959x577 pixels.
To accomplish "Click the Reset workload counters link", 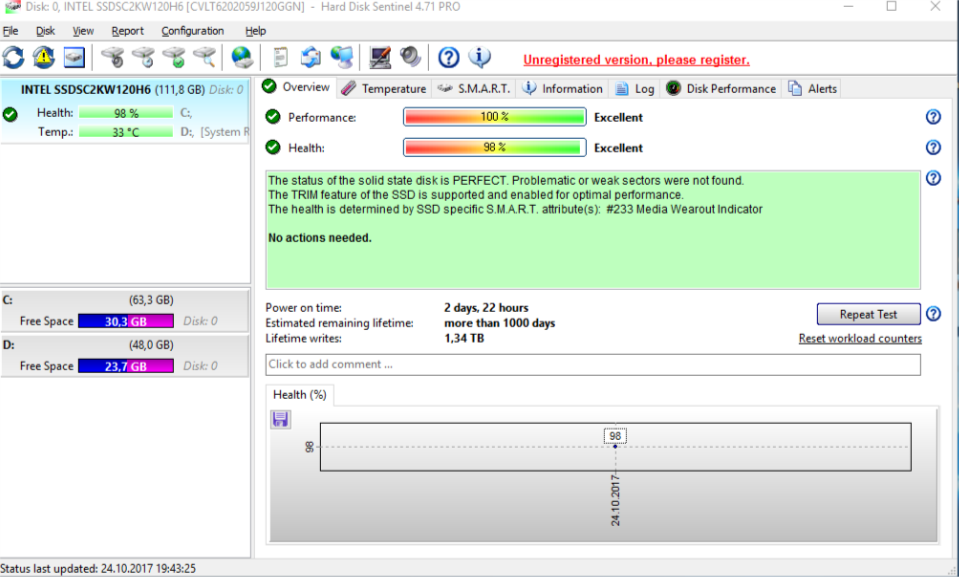I will coord(860,338).
